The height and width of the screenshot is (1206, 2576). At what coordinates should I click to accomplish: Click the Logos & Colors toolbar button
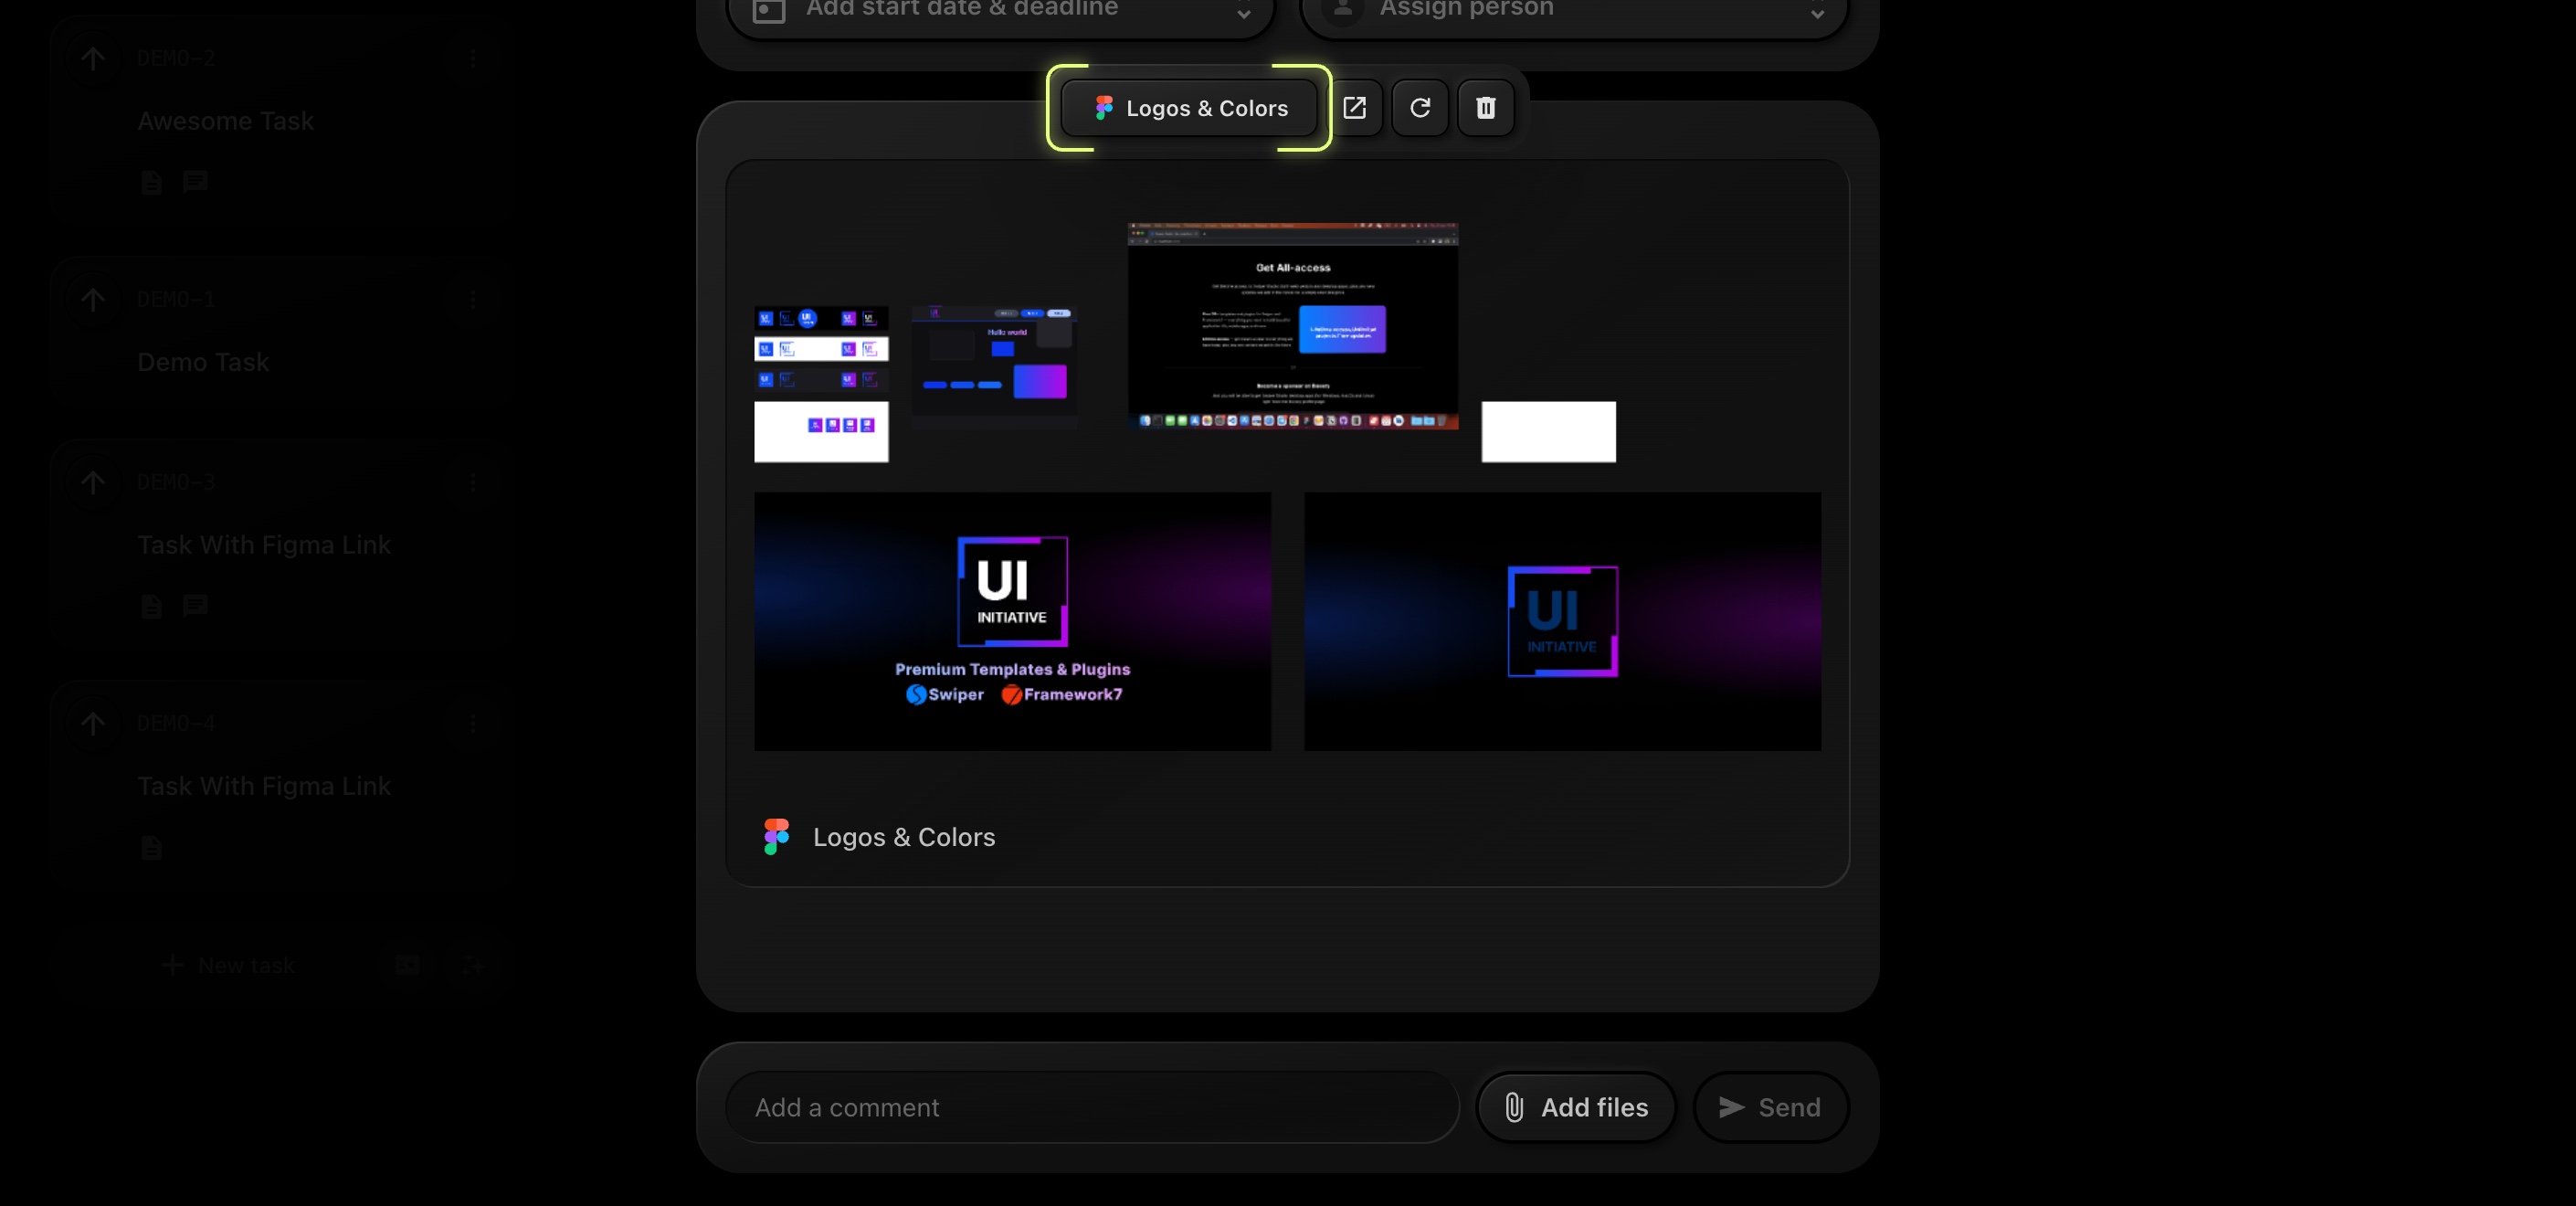click(1189, 108)
